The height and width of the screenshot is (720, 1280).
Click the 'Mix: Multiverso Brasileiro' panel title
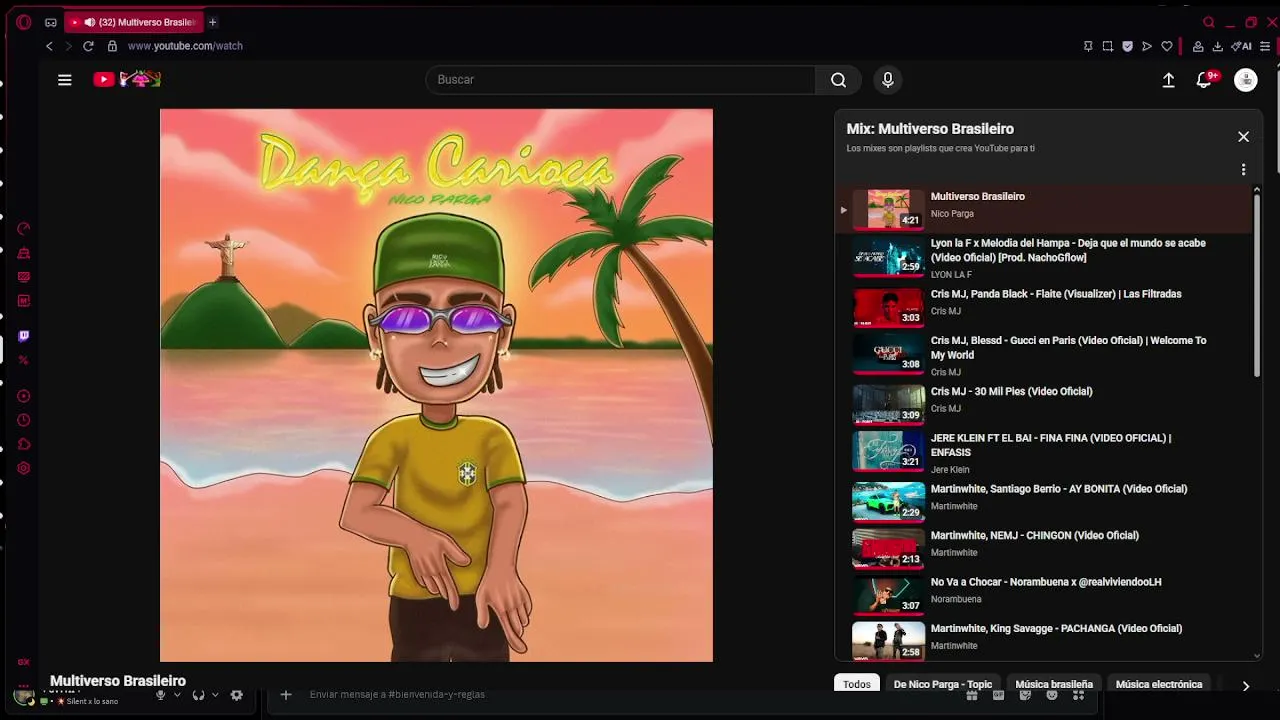(930, 129)
